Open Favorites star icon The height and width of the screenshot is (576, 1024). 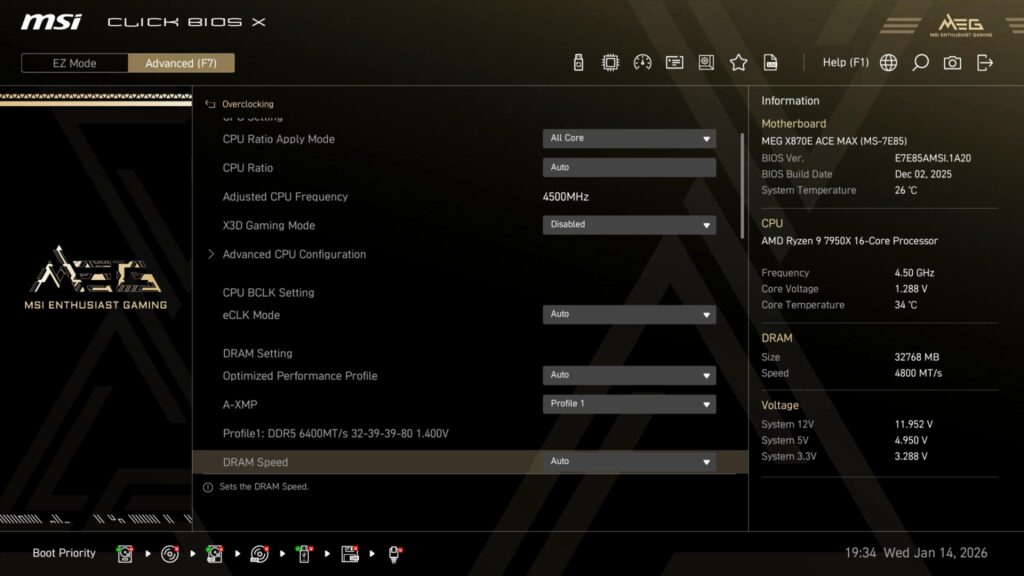pyautogui.click(x=738, y=63)
